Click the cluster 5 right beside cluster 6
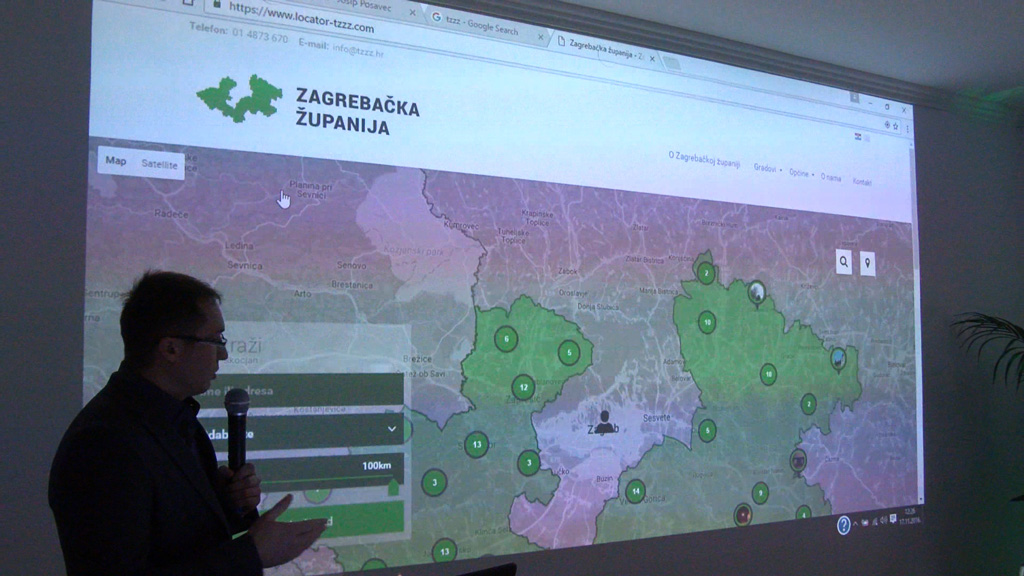 569,353
